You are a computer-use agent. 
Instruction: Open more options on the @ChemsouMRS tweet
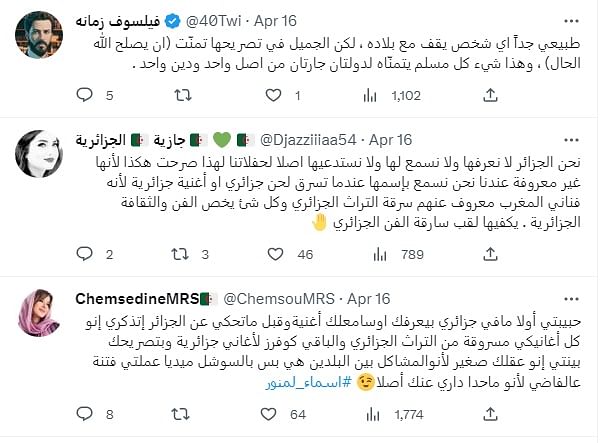571,299
